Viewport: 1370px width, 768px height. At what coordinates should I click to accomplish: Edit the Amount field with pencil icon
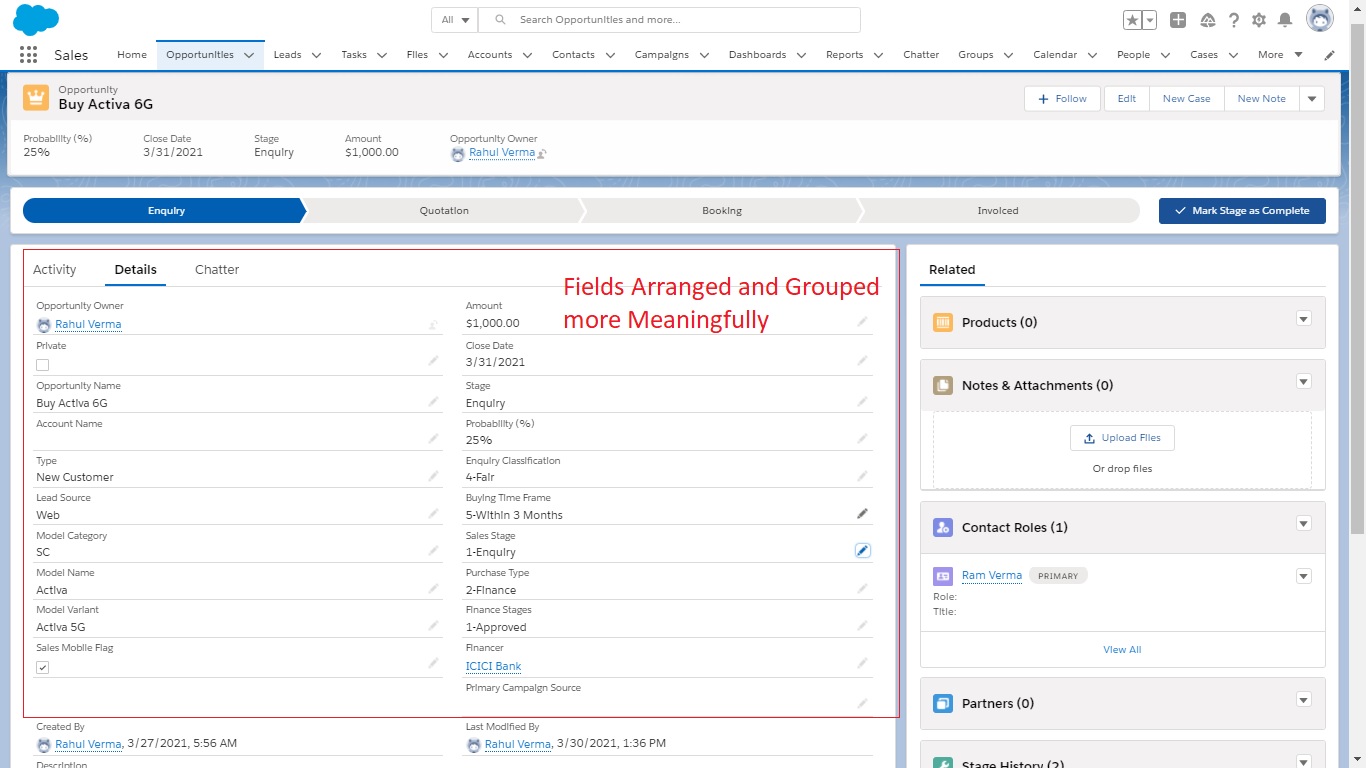[862, 322]
